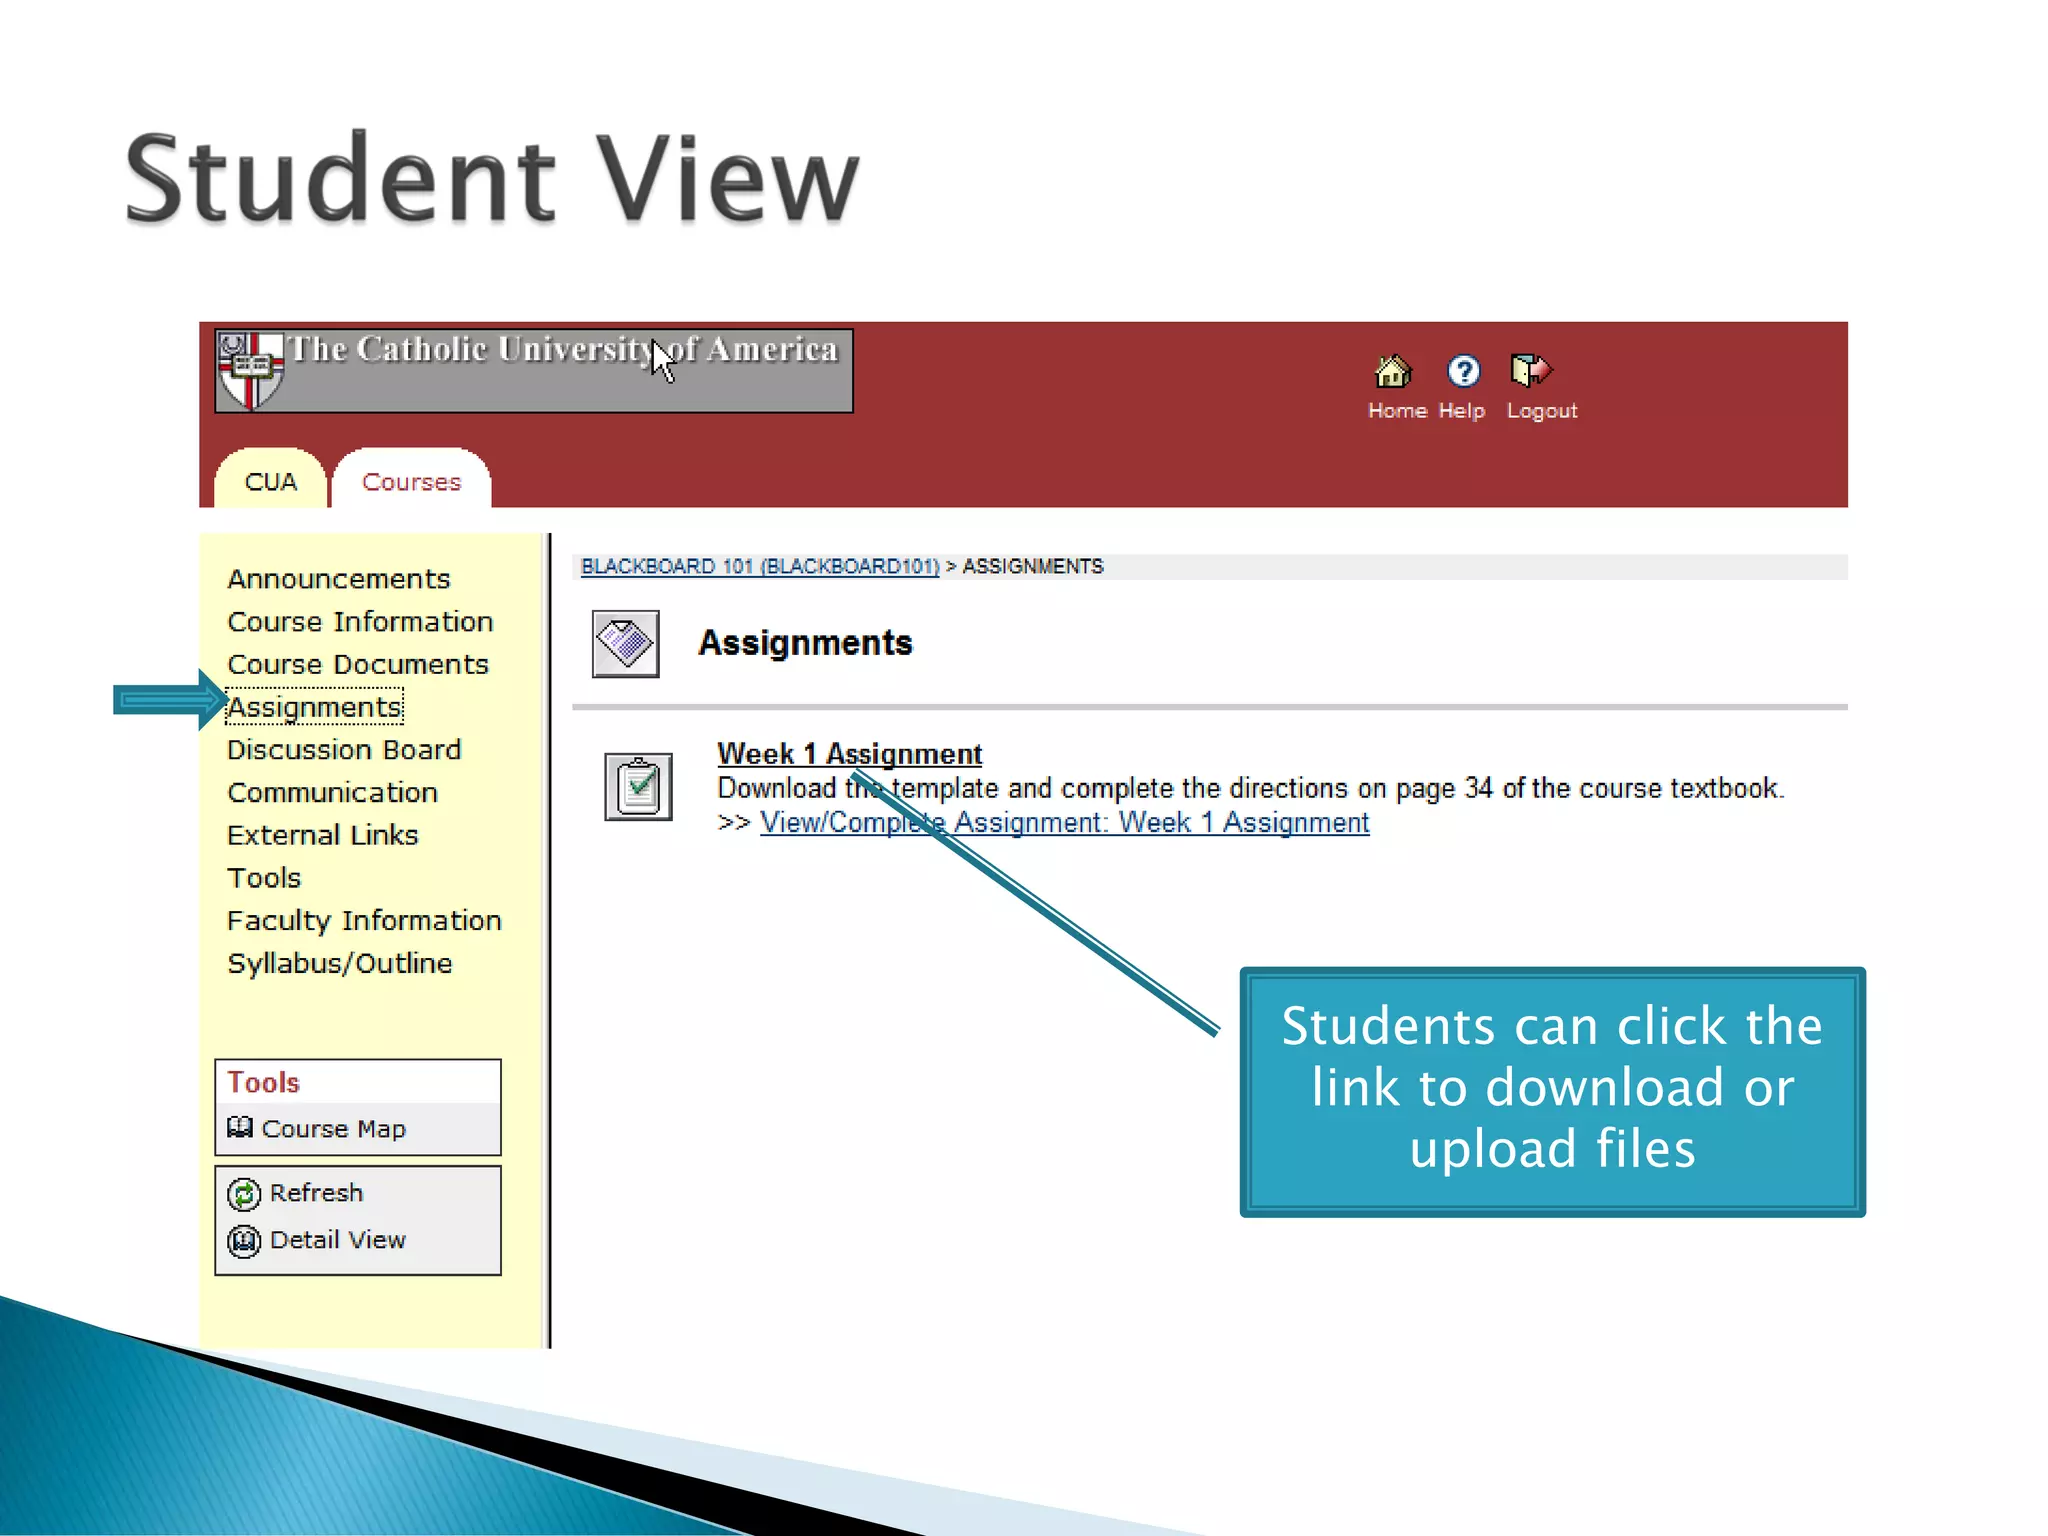Screen dimensions: 2048x1536
Task: Go to Course Documents section
Action: pyautogui.click(x=357, y=665)
